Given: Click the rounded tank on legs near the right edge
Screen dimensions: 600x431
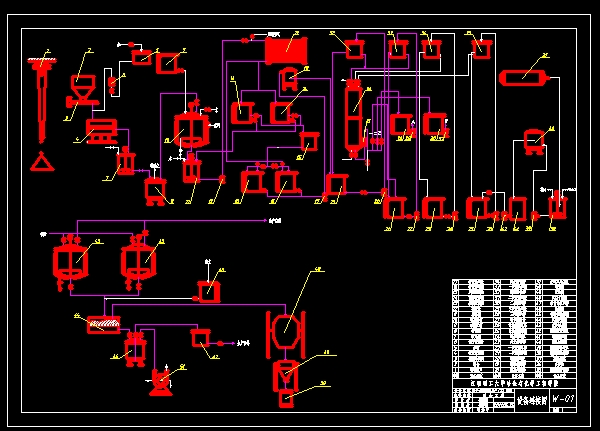Looking at the screenshot, I should [x=534, y=142].
